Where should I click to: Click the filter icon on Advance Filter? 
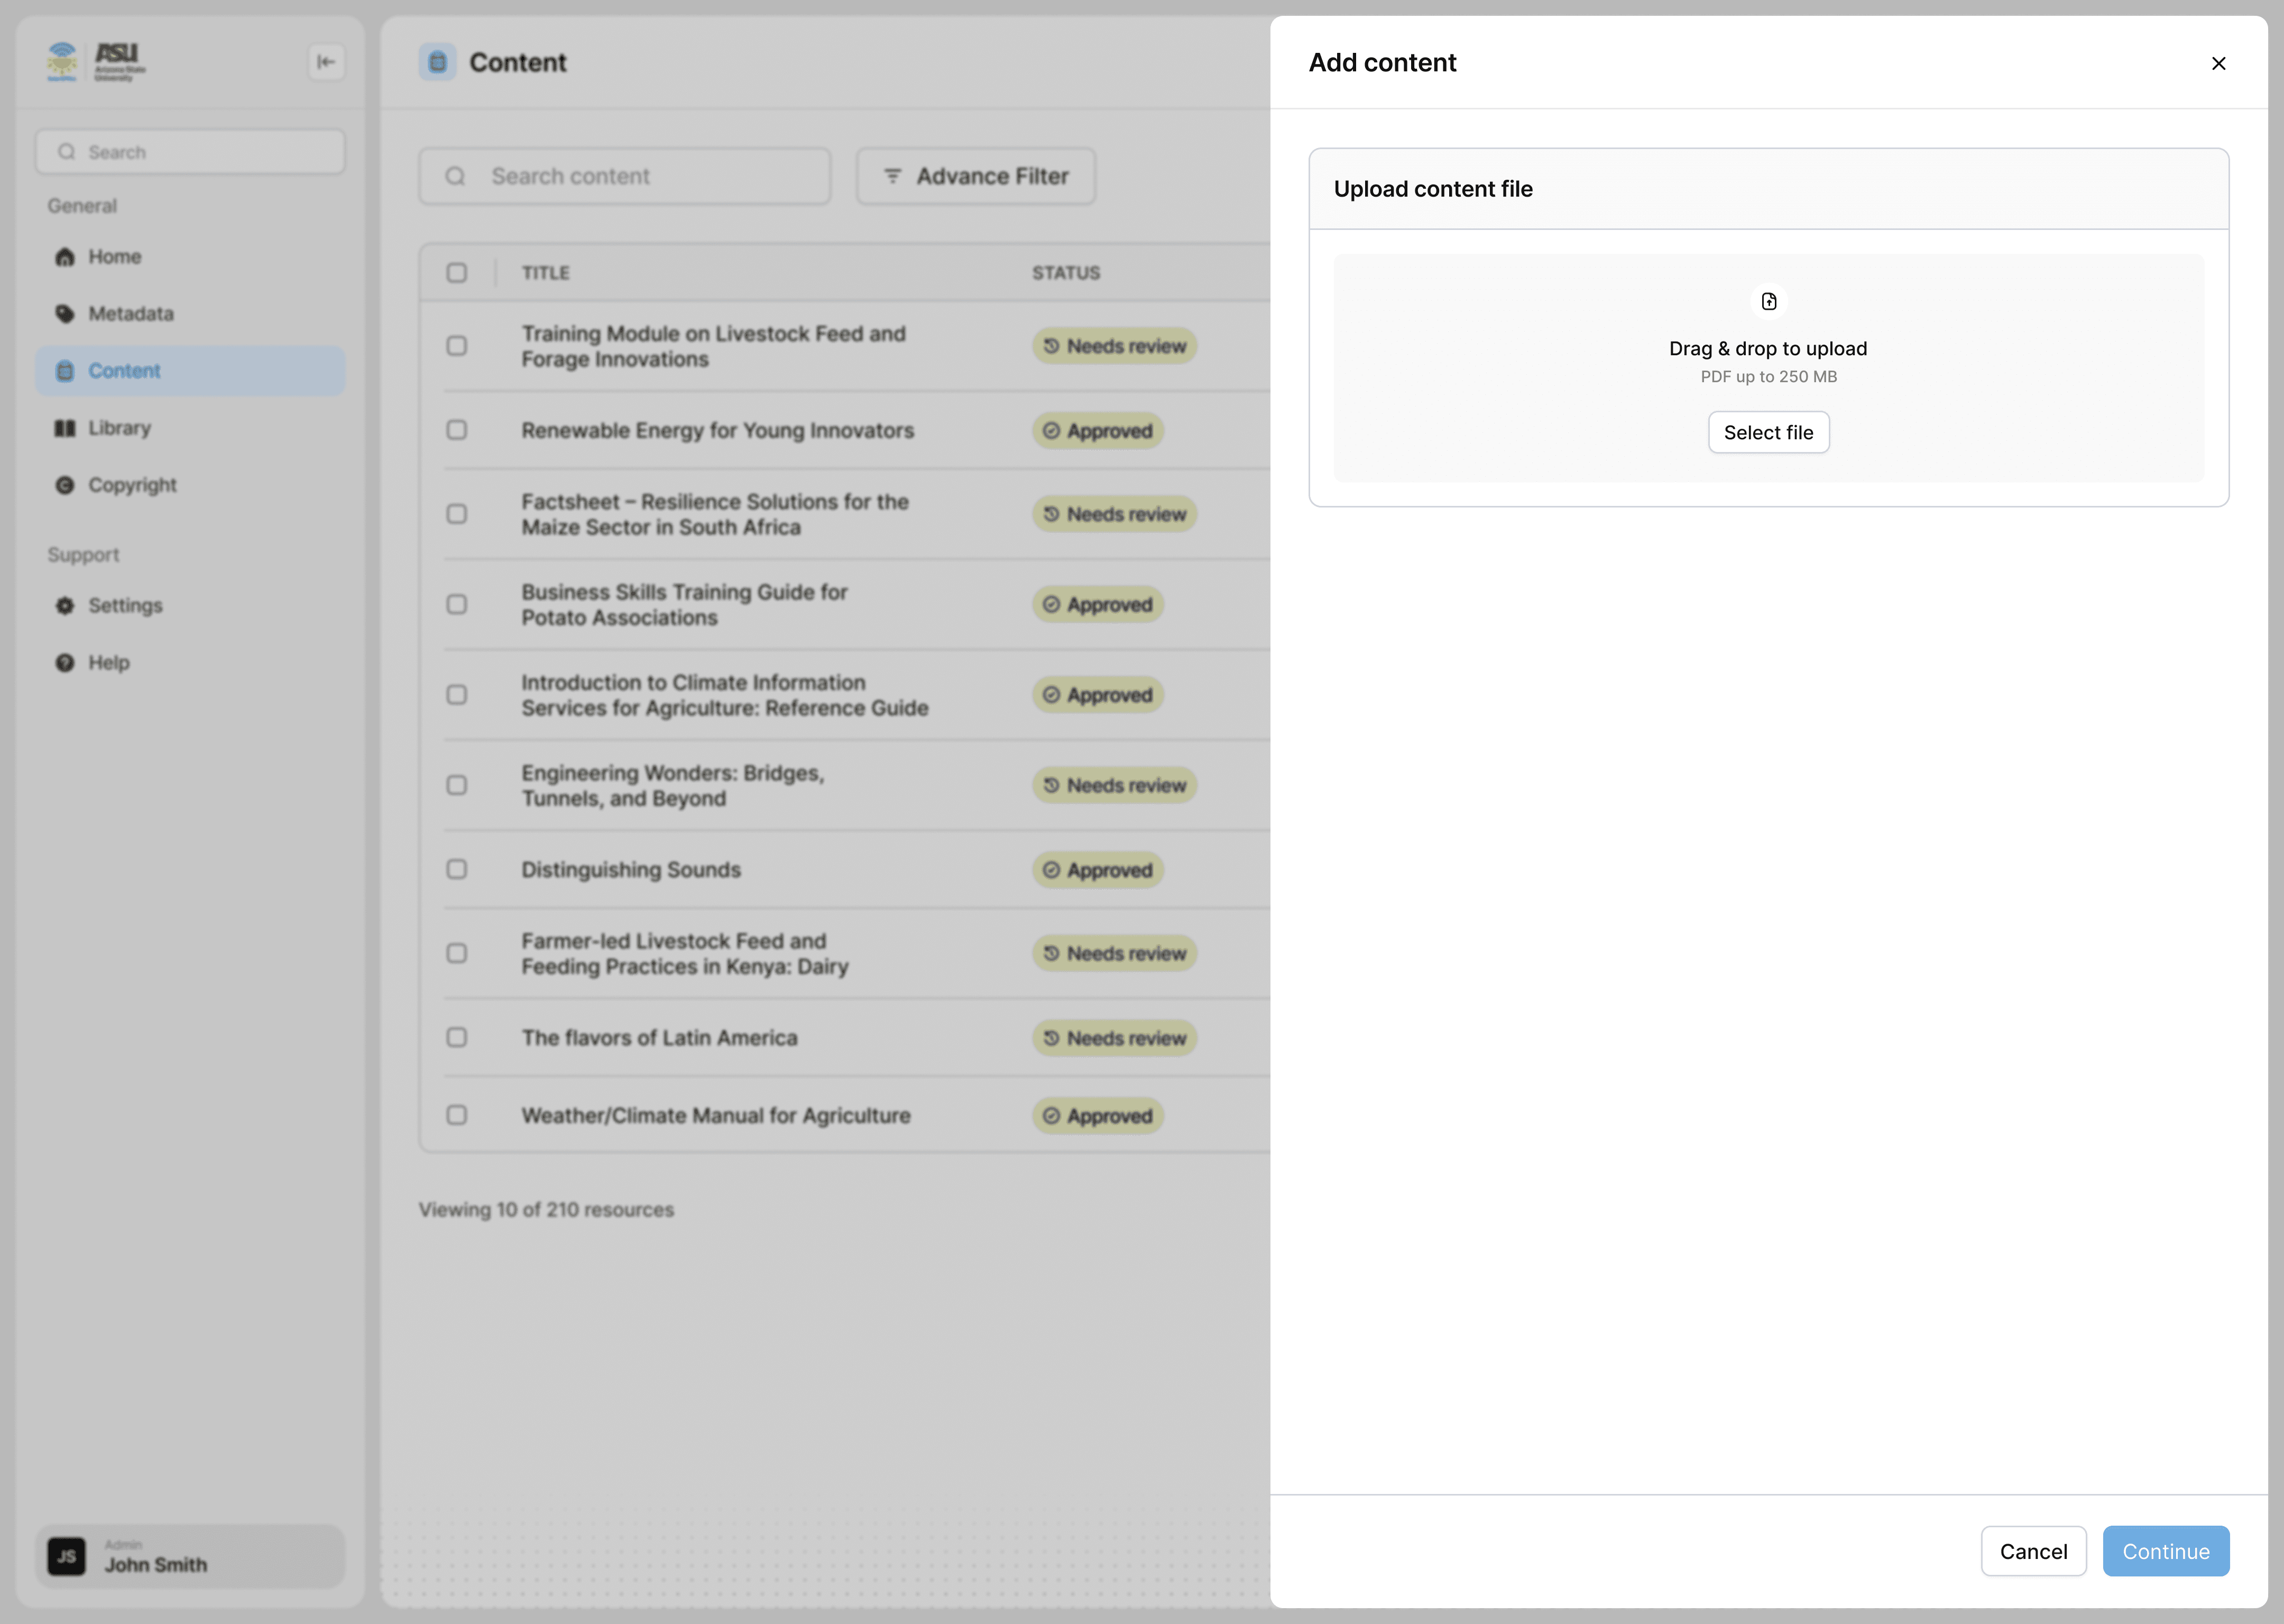[892, 176]
